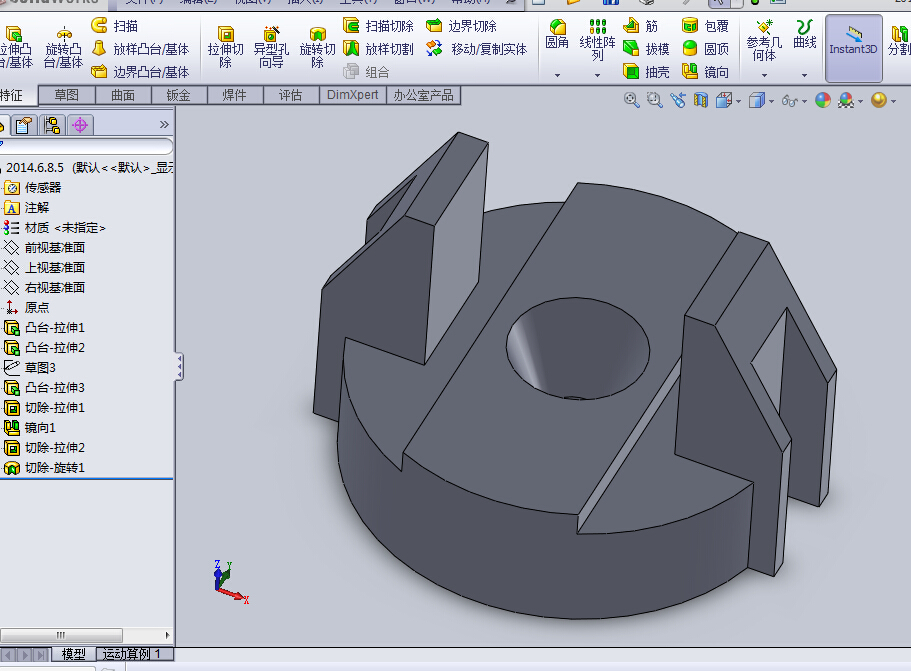Switch to the 草图 (Sketch) ribbon tab
This screenshot has height=671, width=911.
[x=67, y=95]
